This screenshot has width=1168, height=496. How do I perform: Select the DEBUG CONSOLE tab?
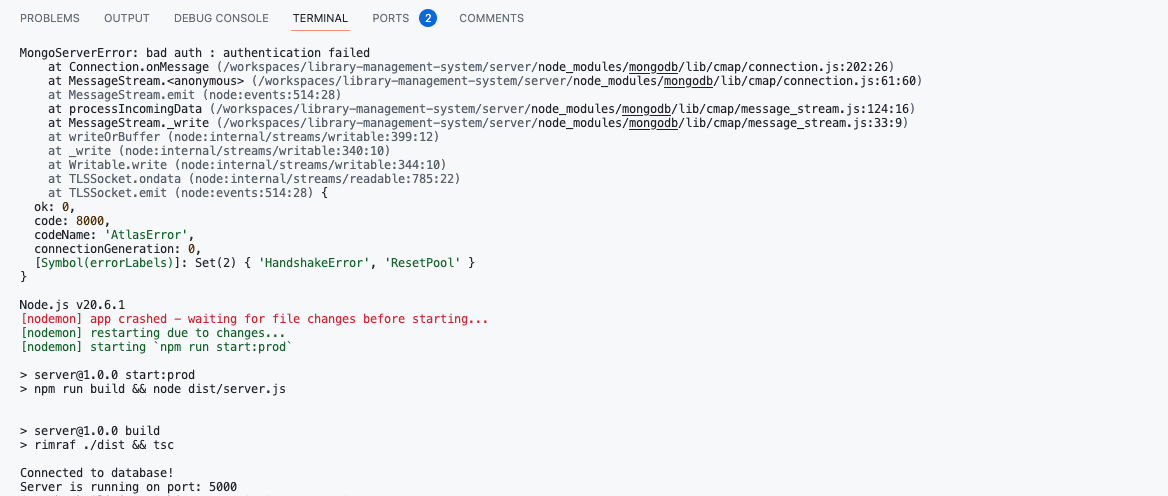click(221, 18)
